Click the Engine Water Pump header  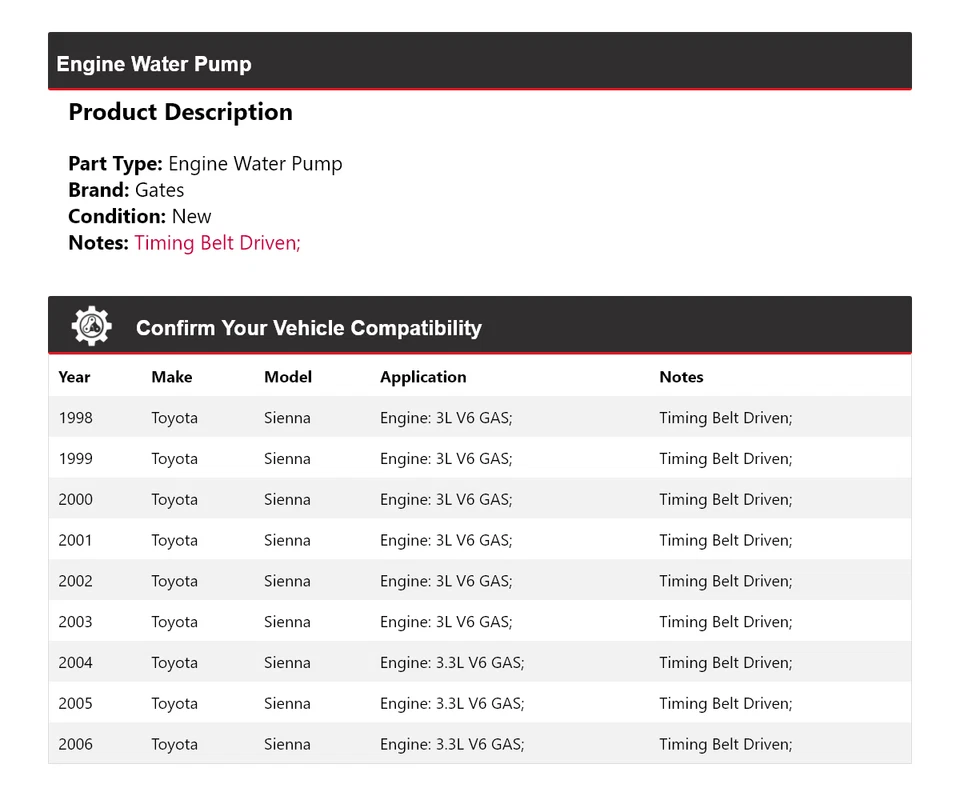[154, 64]
